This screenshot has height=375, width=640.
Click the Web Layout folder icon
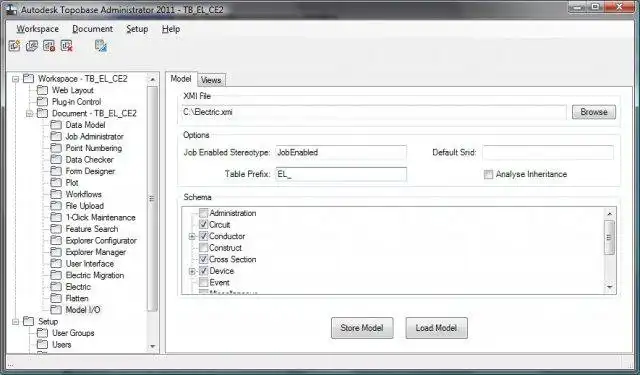42,90
